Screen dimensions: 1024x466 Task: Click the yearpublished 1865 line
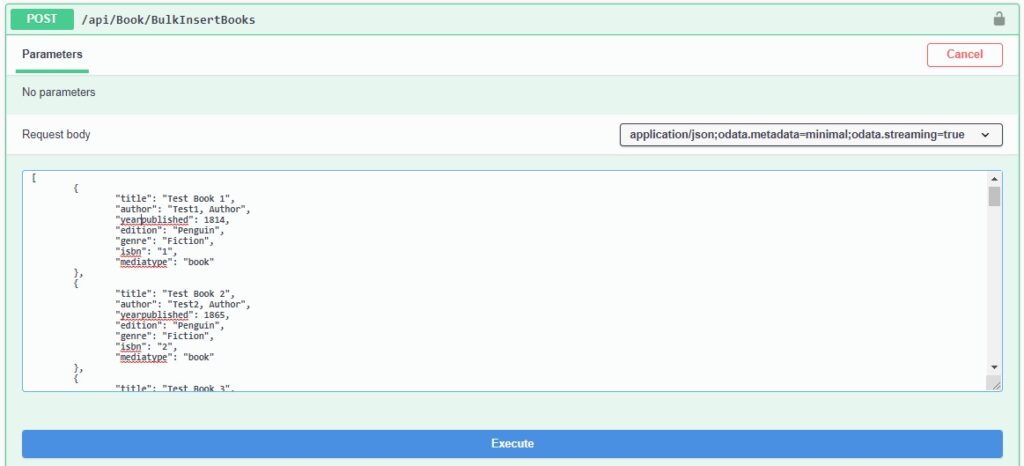(x=172, y=315)
